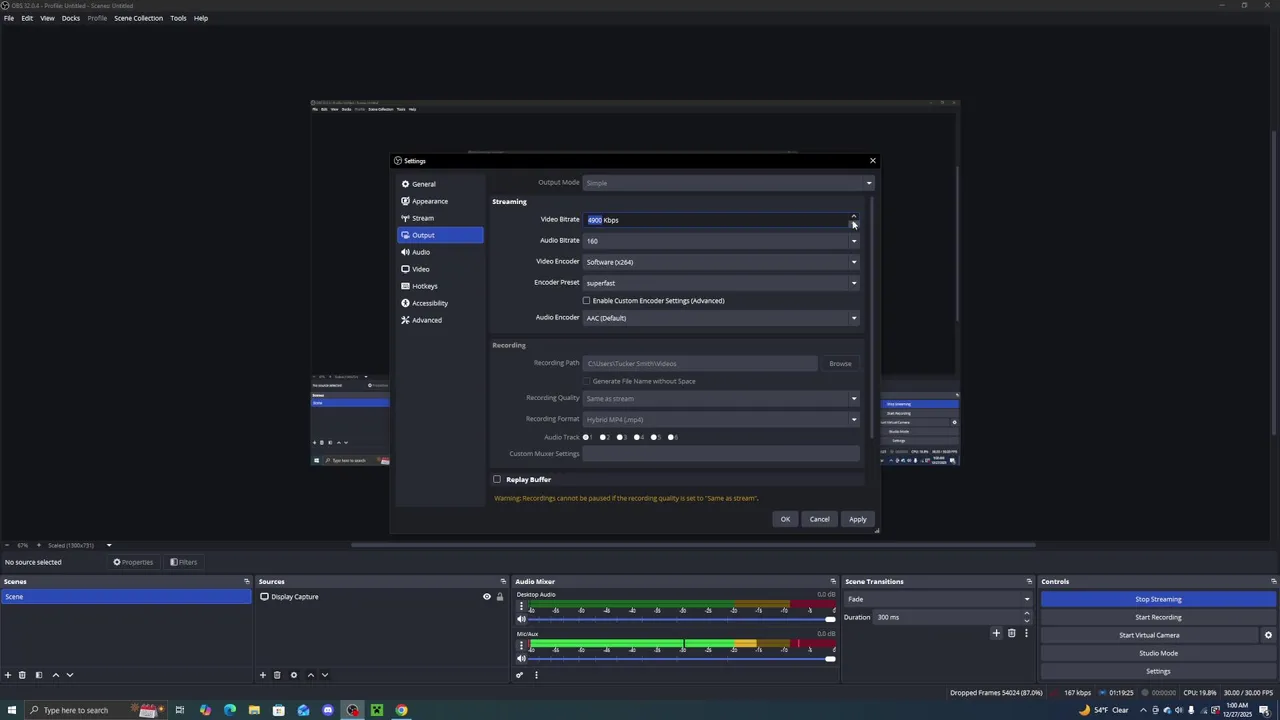Click OK in Settings dialog

(x=785, y=519)
